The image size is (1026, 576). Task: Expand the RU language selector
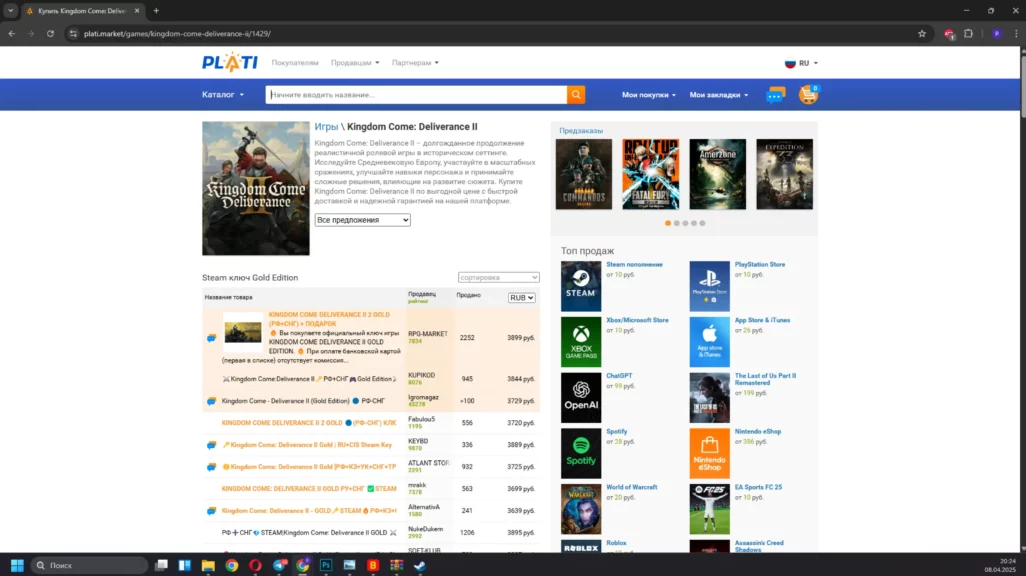click(802, 63)
